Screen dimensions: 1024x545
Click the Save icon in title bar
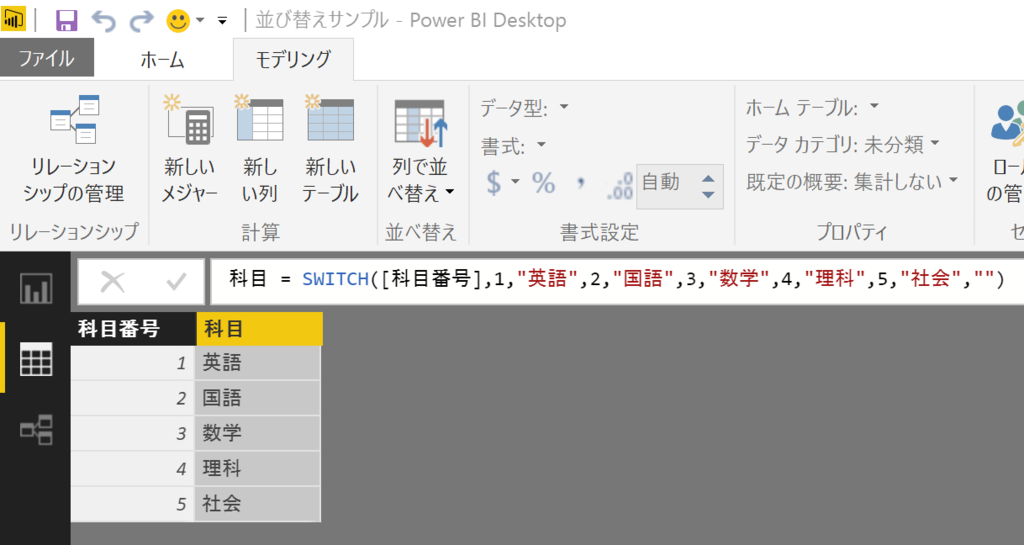click(x=66, y=21)
